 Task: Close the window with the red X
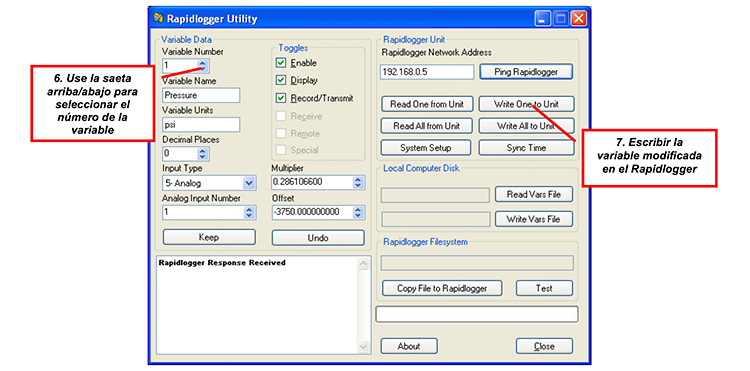pyautogui.click(x=579, y=19)
